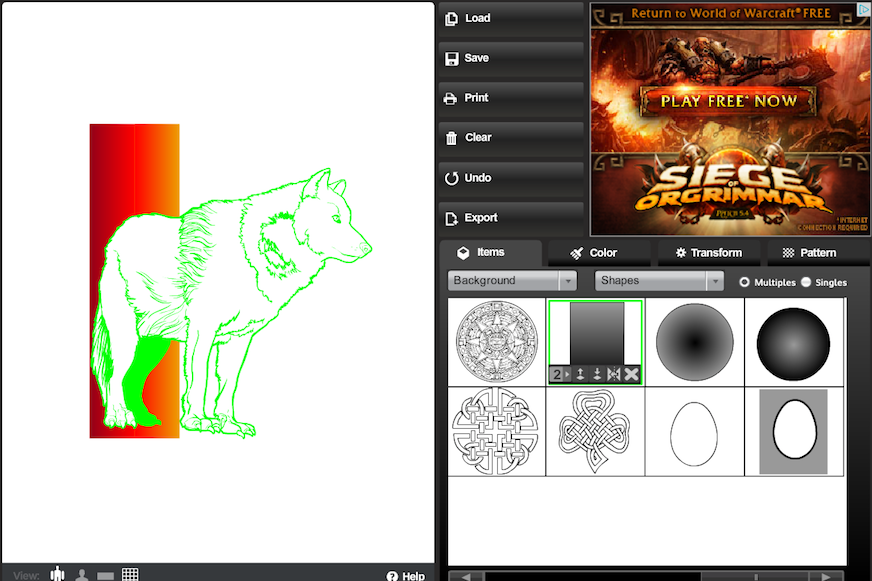Open Help at the bottom bar
This screenshot has height=581, width=872.
click(406, 575)
